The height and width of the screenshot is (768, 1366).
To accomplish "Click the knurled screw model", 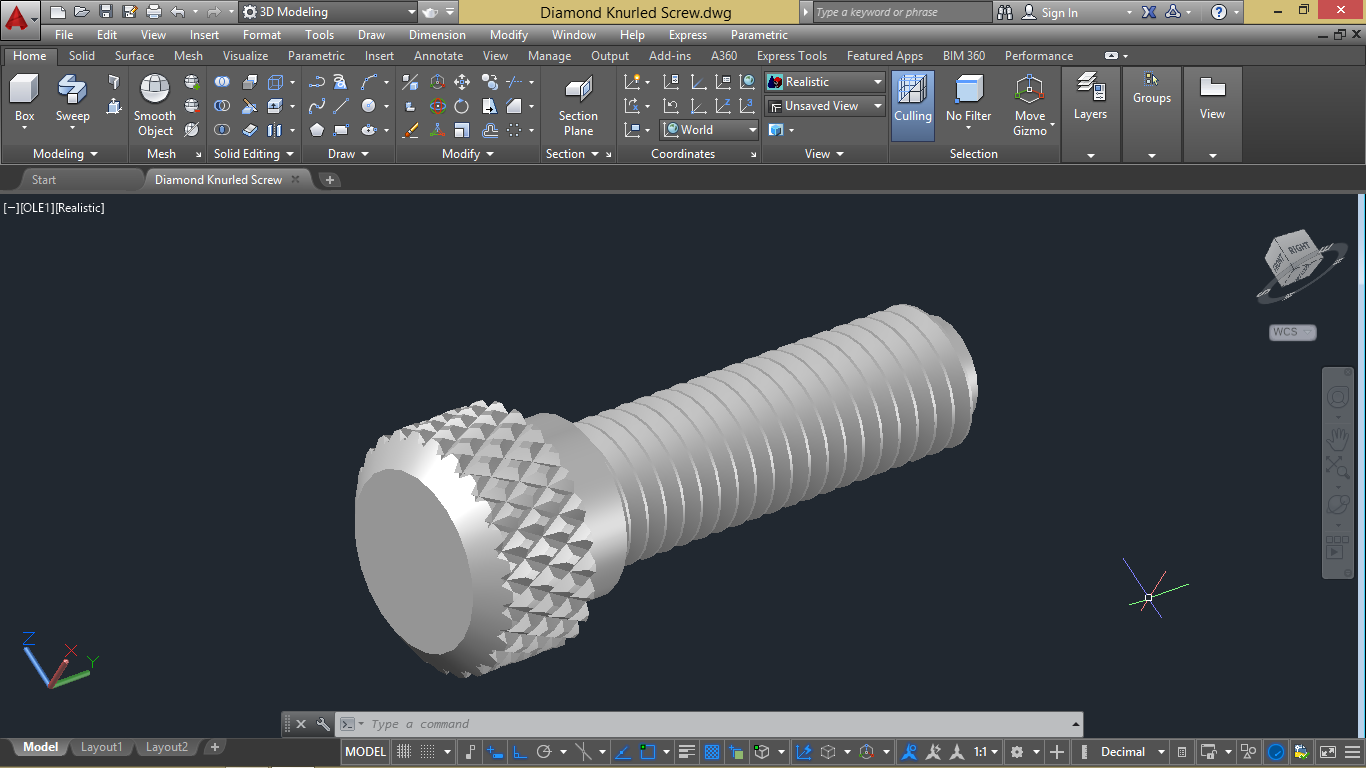I will coord(664,490).
